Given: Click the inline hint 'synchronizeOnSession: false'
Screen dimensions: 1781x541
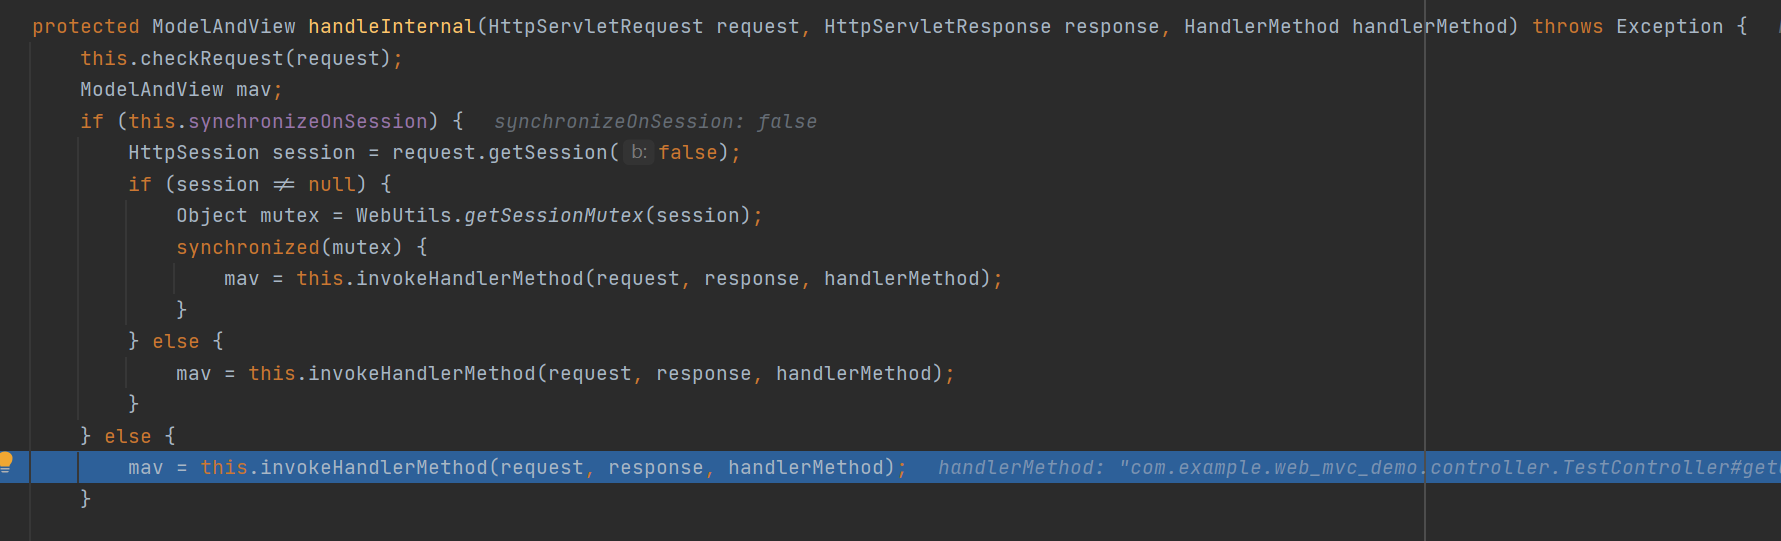Looking at the screenshot, I should tap(655, 121).
